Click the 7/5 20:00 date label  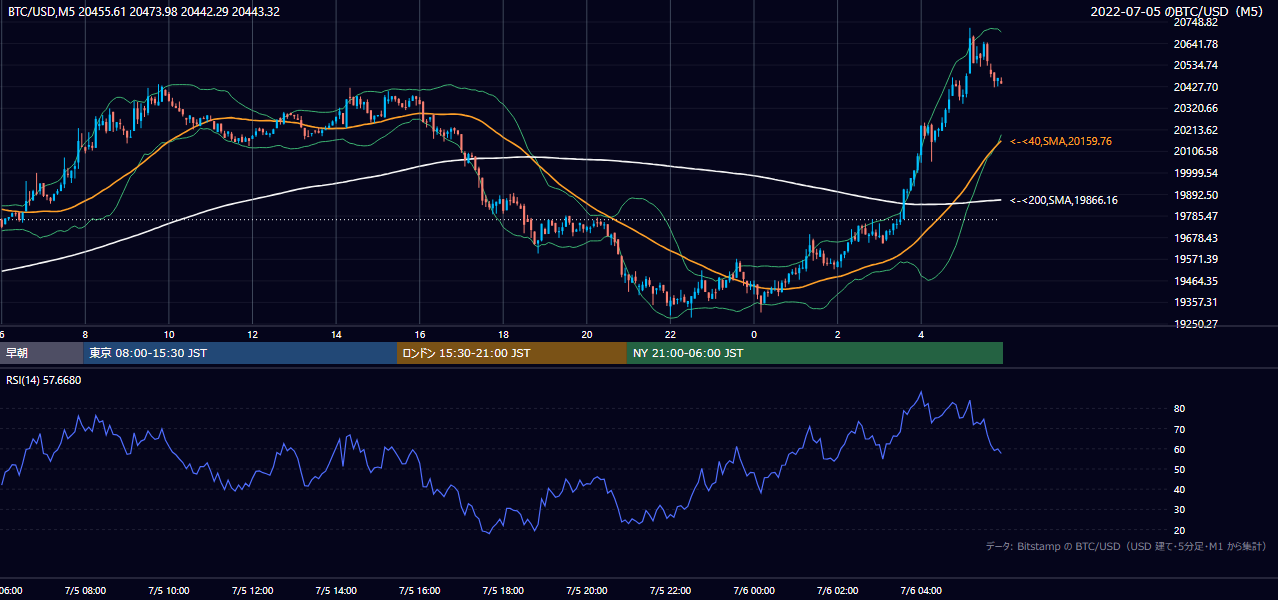point(587,591)
